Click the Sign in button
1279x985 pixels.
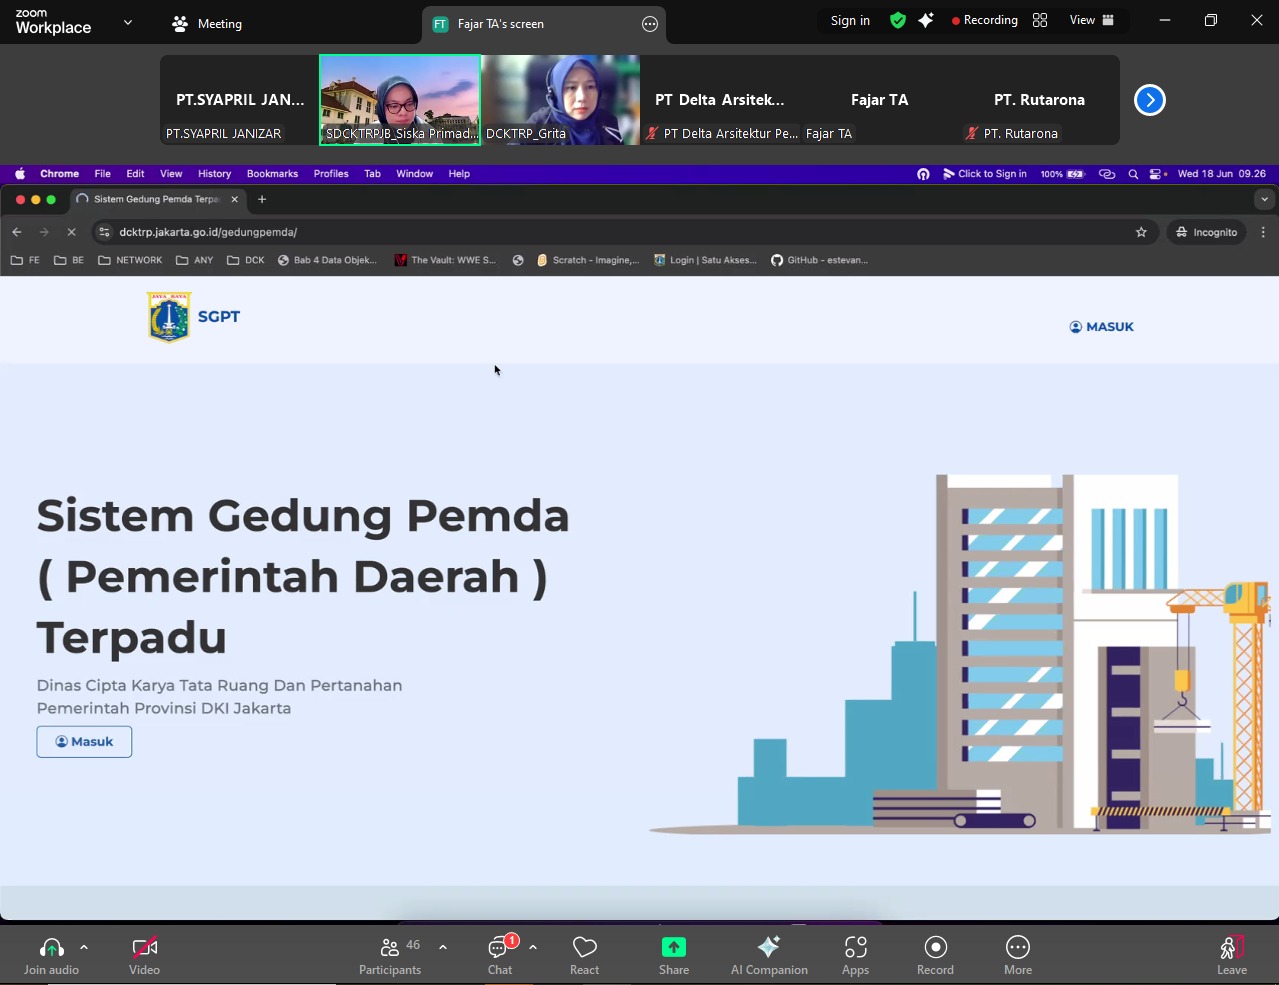850,20
